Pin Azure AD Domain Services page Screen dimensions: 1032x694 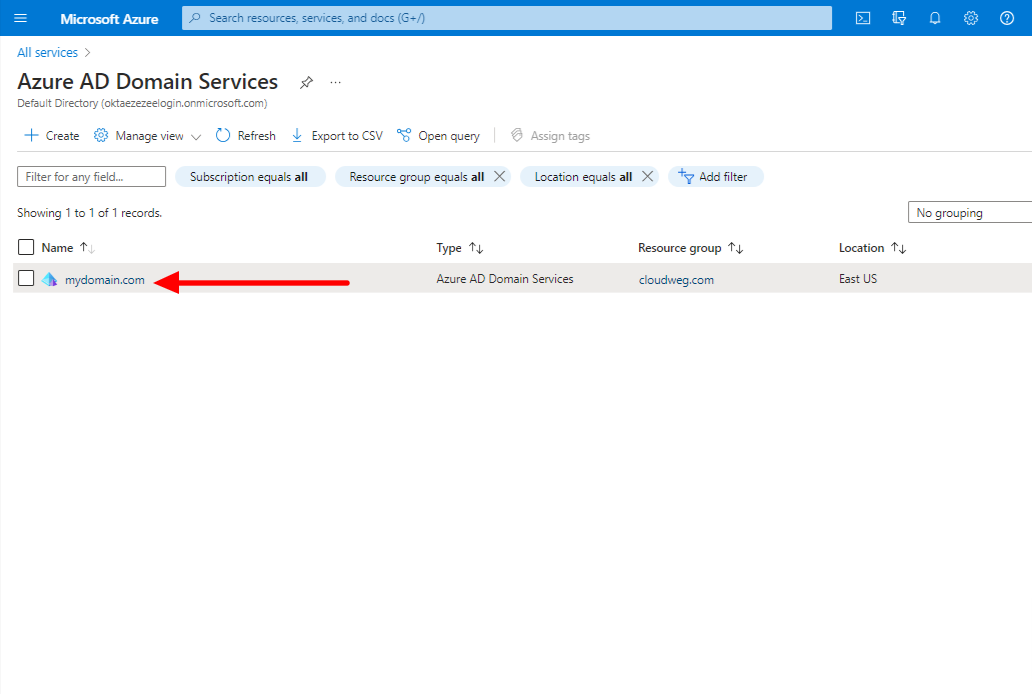(306, 82)
